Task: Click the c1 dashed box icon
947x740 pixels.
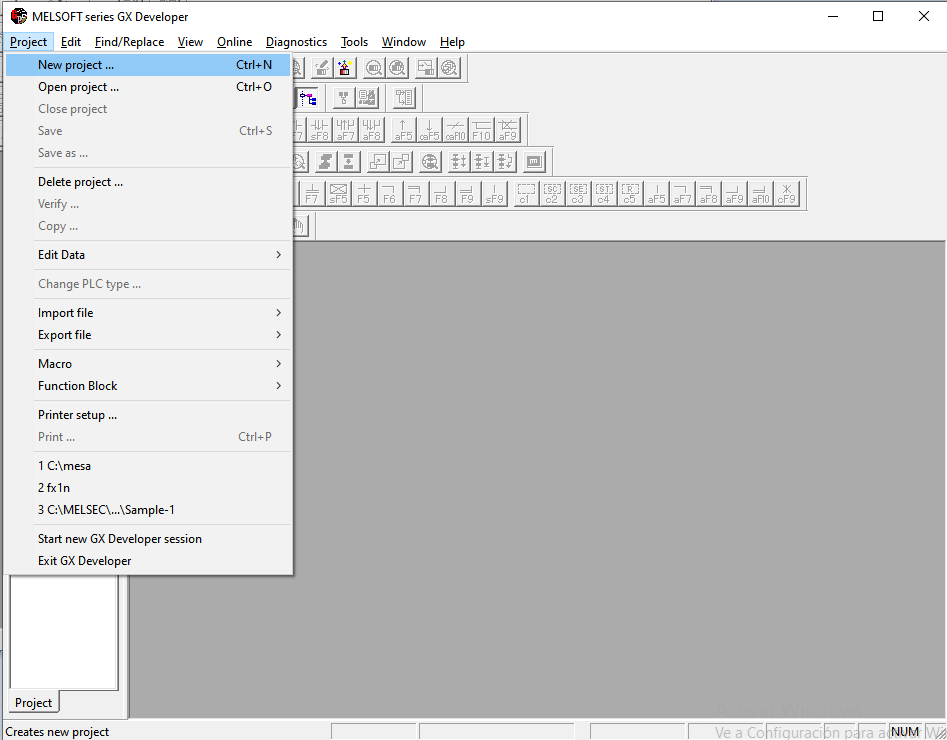Action: pyautogui.click(x=525, y=193)
